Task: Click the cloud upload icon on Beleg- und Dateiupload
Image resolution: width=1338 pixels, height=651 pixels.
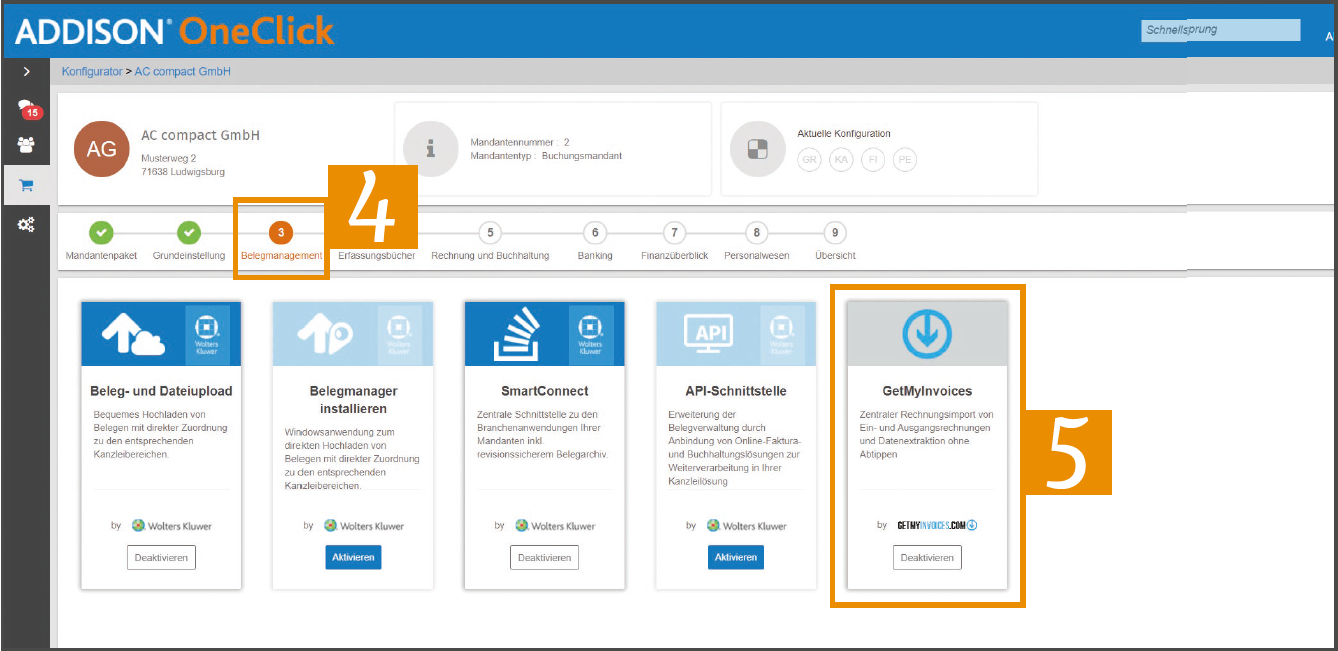Action: [x=133, y=335]
